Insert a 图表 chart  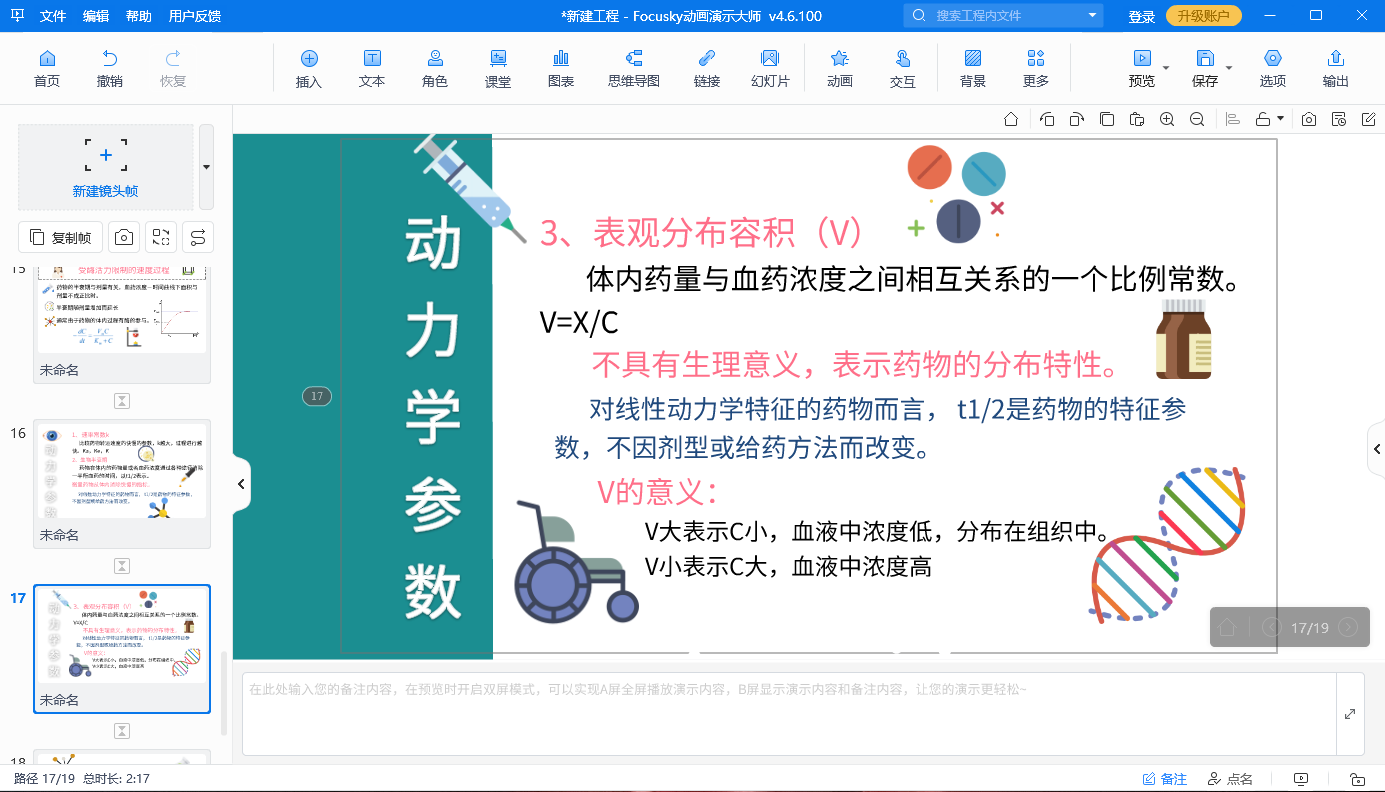(x=561, y=69)
